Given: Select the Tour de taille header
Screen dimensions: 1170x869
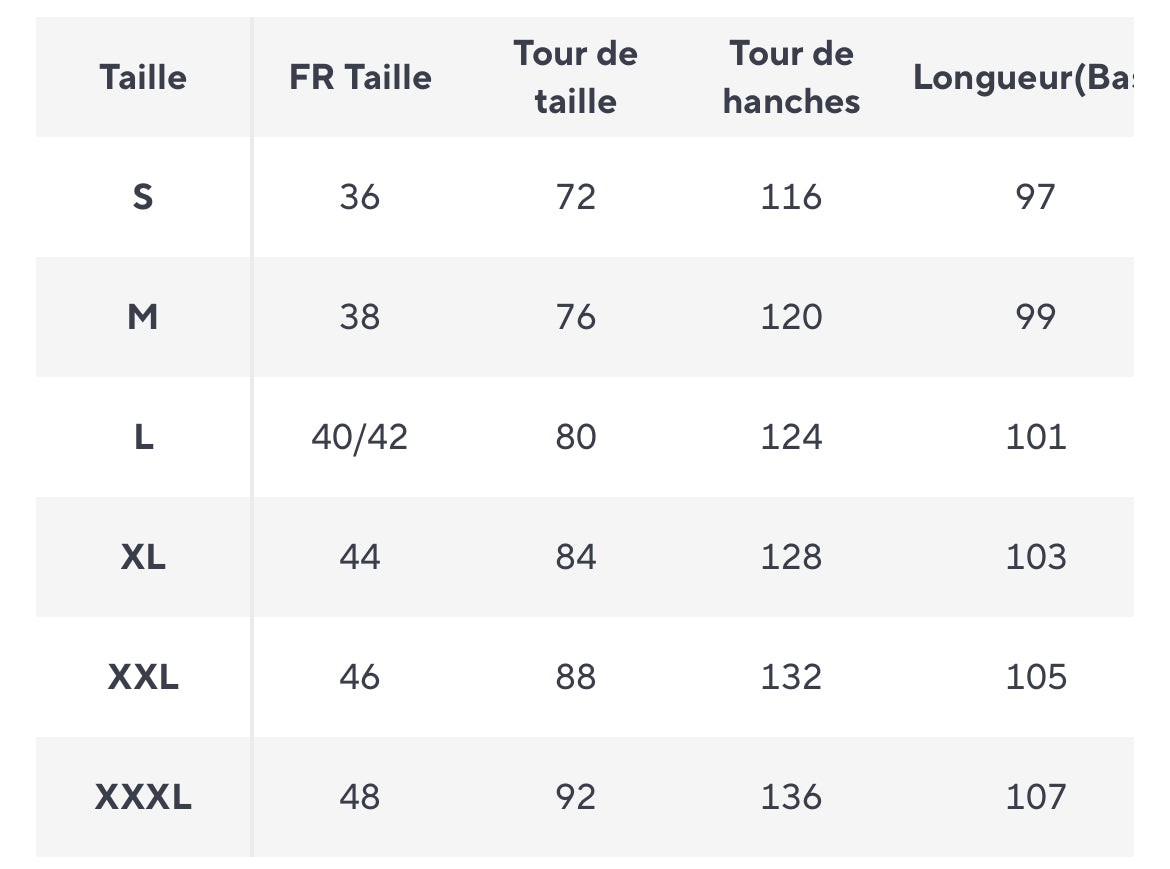Looking at the screenshot, I should point(575,78).
